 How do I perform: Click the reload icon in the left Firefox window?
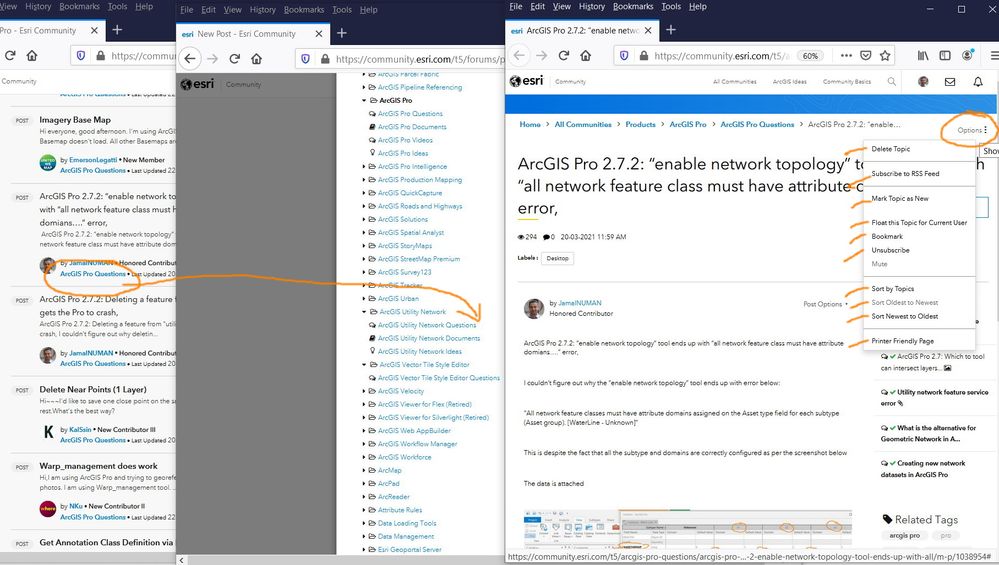click(10, 55)
